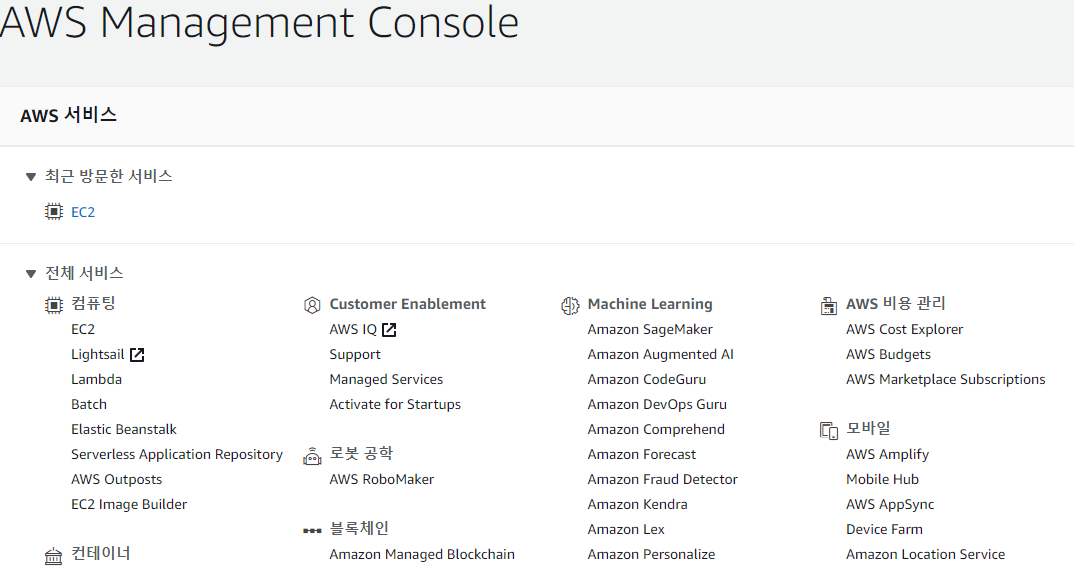Open Mobile Hub
Screen dimensions: 1074x573
click(882, 479)
